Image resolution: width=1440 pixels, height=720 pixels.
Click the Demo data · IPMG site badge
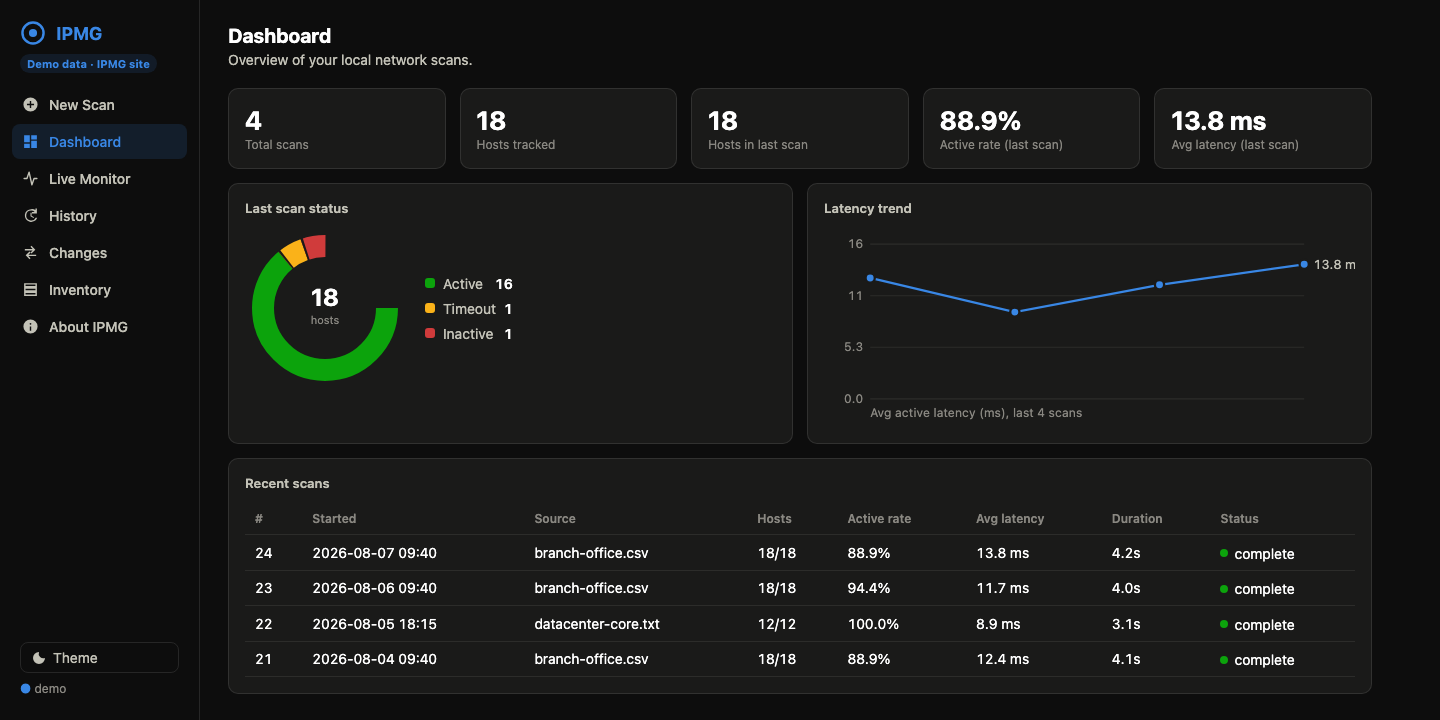click(89, 64)
